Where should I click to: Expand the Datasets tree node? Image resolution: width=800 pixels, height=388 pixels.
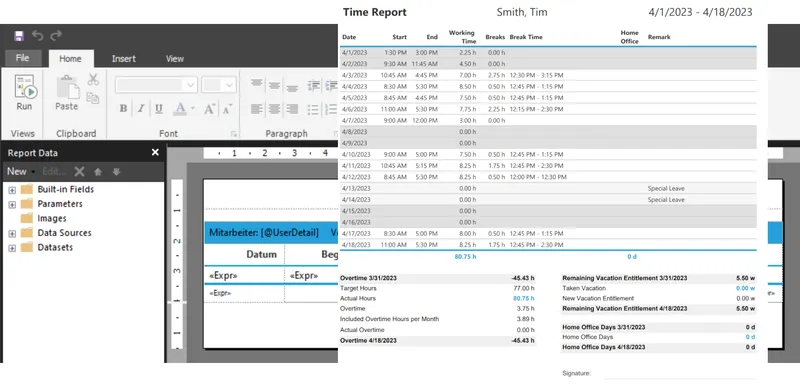[12, 248]
